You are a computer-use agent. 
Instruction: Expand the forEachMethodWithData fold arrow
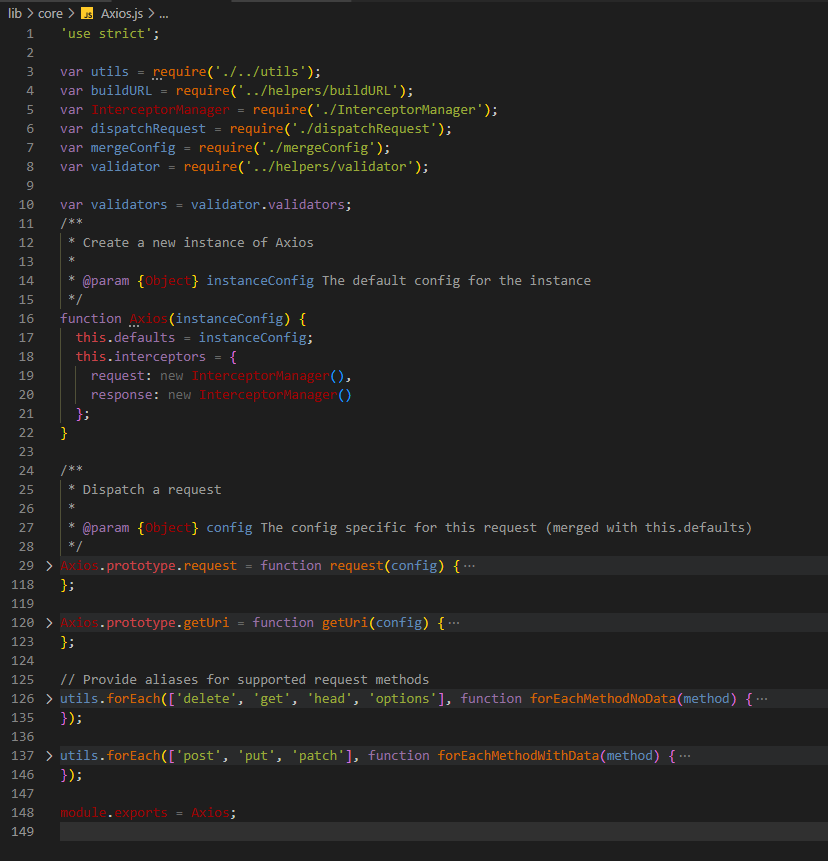(50, 756)
